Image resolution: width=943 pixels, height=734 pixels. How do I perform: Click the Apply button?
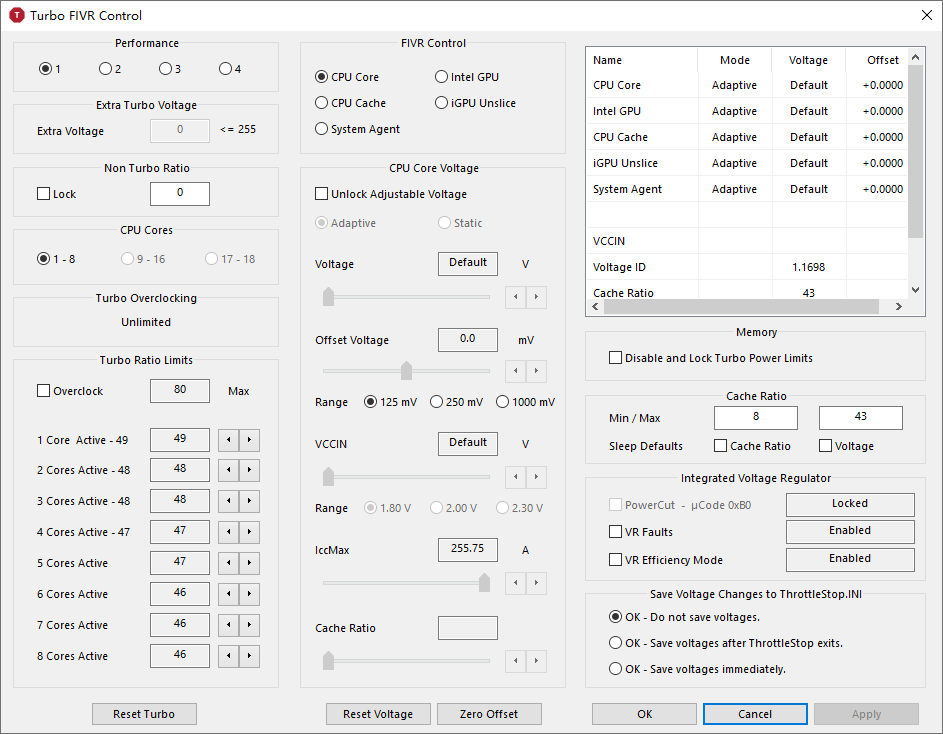(866, 714)
